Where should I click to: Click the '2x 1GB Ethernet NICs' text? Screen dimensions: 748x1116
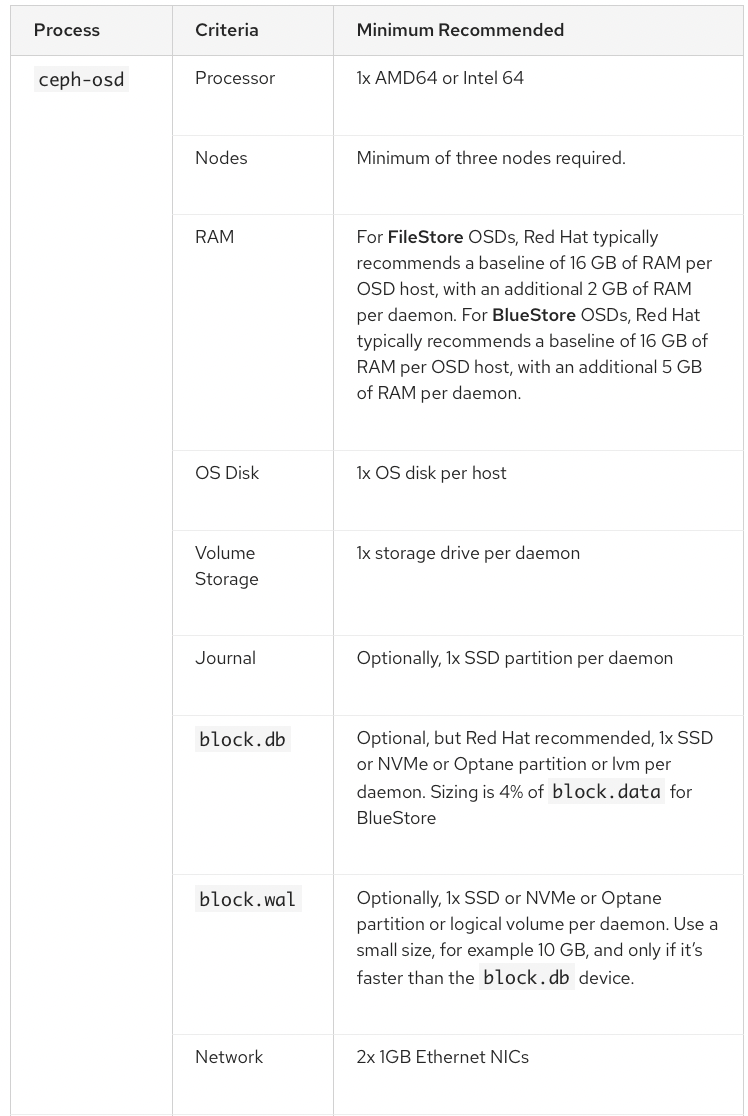pos(443,1057)
